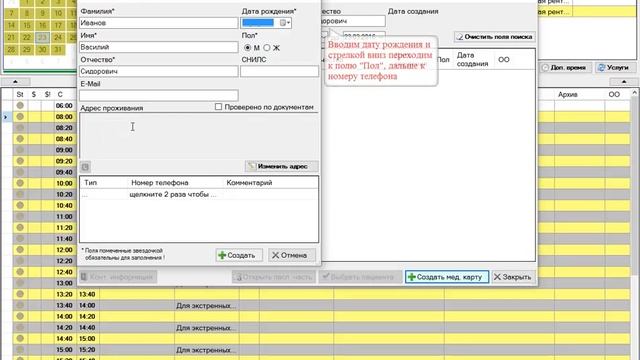The image size is (640, 360).
Task: Click the status circle in the 10:00 row
Action: coord(20,183)
